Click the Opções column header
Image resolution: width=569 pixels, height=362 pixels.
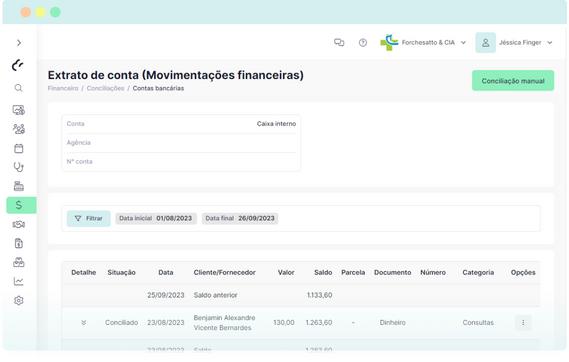[523, 272]
